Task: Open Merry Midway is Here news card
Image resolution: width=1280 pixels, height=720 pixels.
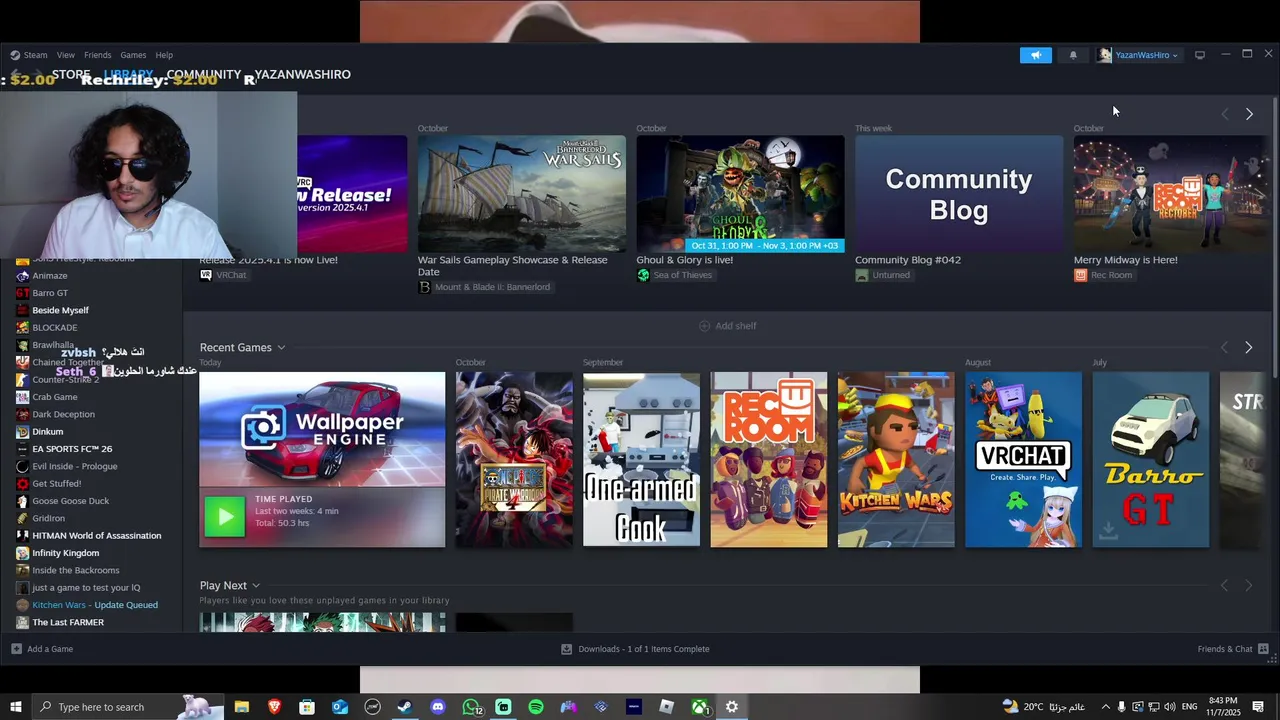Action: (1170, 194)
